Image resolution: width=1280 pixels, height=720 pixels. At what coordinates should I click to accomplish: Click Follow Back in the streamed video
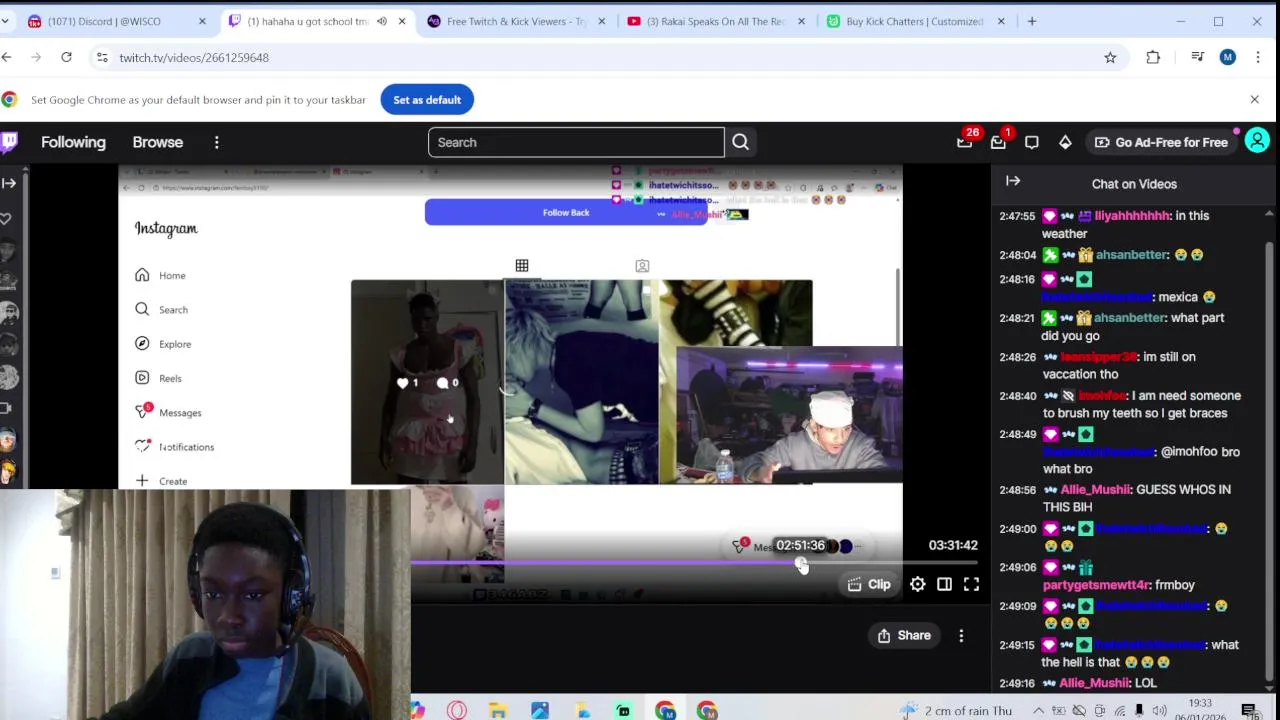(x=566, y=212)
